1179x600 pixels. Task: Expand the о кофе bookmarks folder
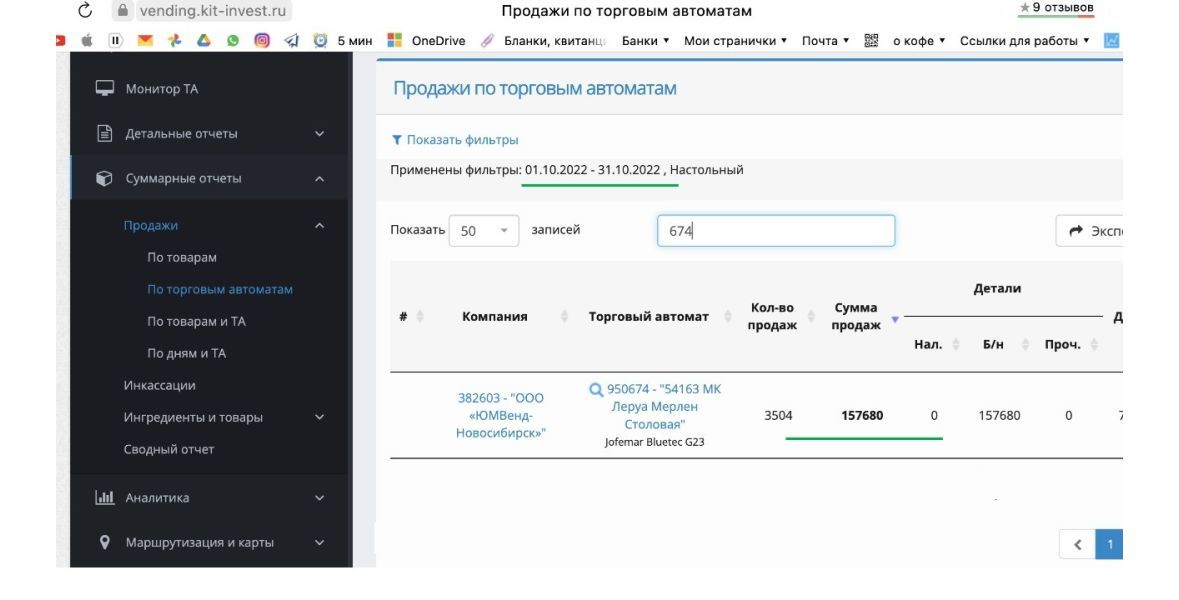tap(919, 41)
